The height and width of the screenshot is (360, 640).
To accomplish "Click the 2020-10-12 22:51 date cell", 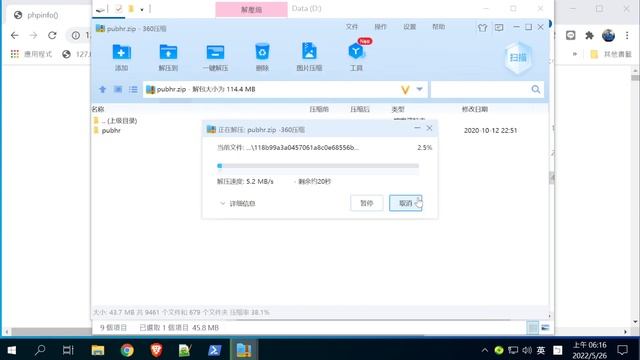I will pyautogui.click(x=490, y=131).
